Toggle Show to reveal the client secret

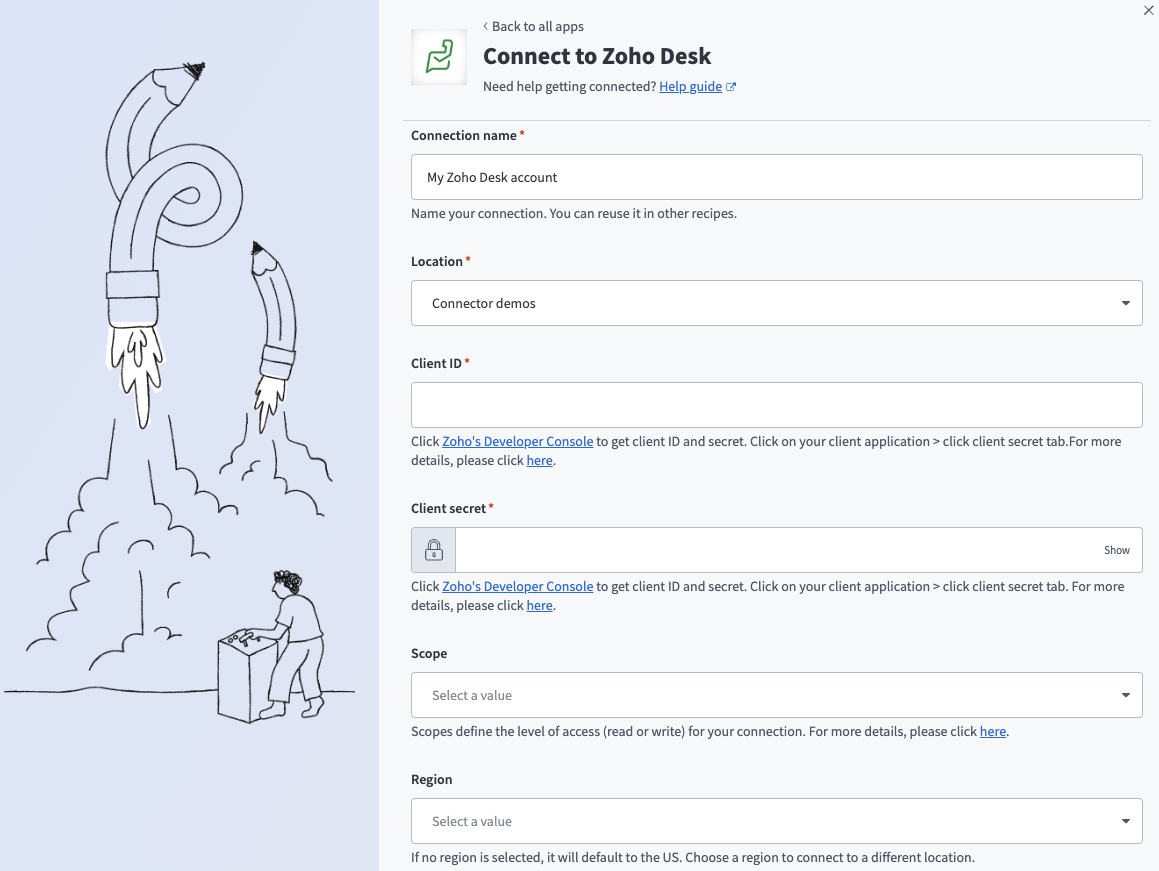(x=1117, y=550)
